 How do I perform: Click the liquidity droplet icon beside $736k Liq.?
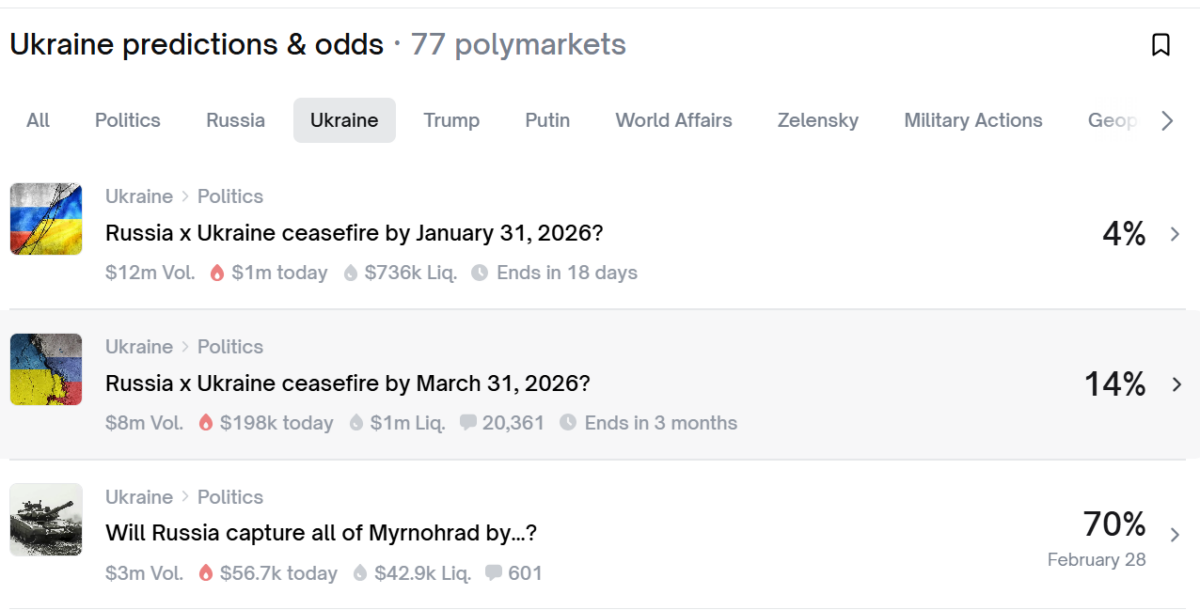(350, 273)
